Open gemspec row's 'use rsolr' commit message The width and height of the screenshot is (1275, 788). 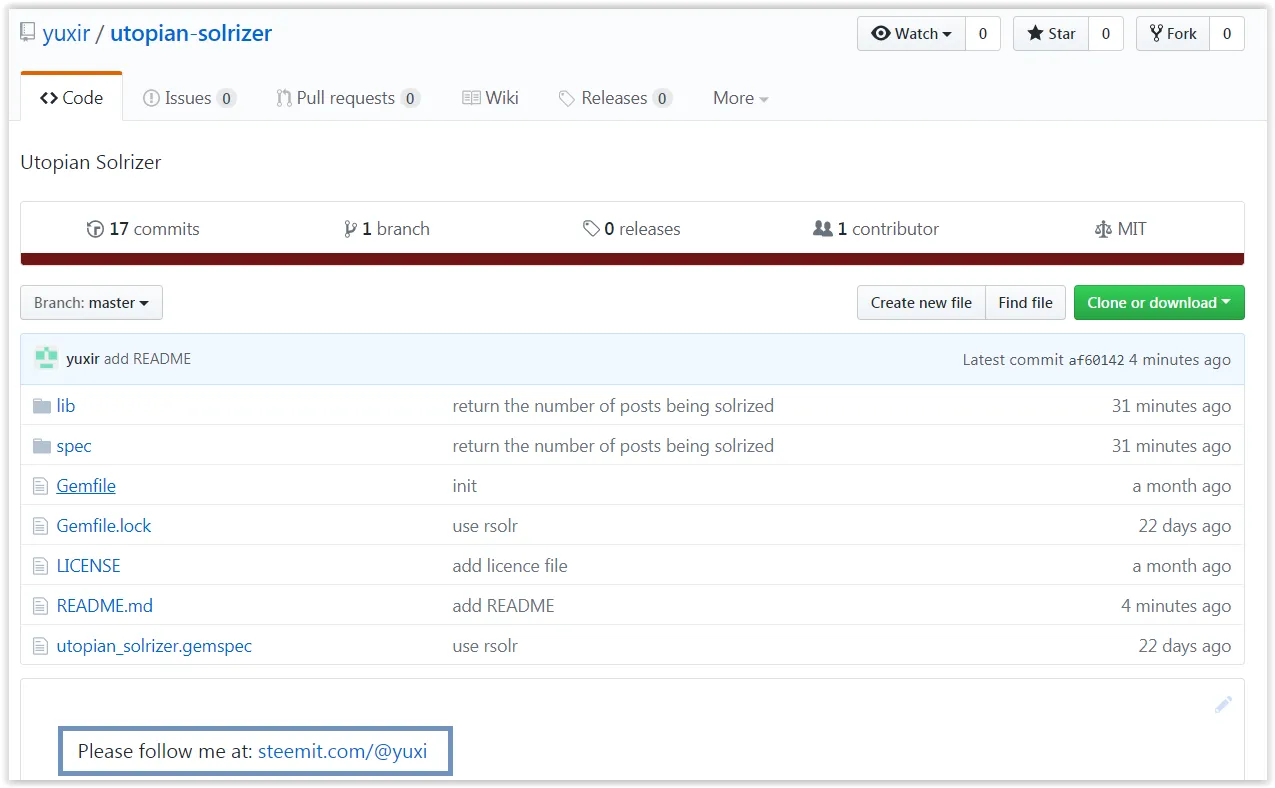[x=485, y=646]
